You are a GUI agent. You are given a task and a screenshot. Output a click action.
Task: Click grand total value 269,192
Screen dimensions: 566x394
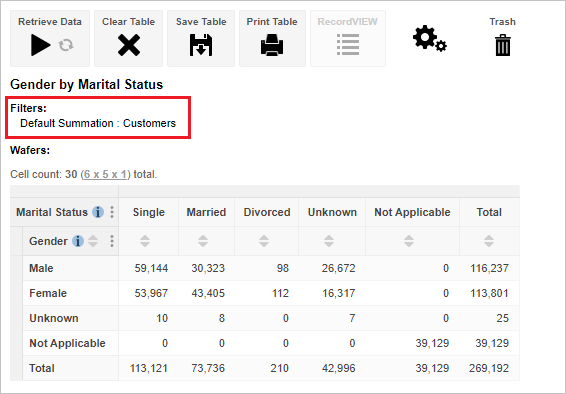[489, 368]
